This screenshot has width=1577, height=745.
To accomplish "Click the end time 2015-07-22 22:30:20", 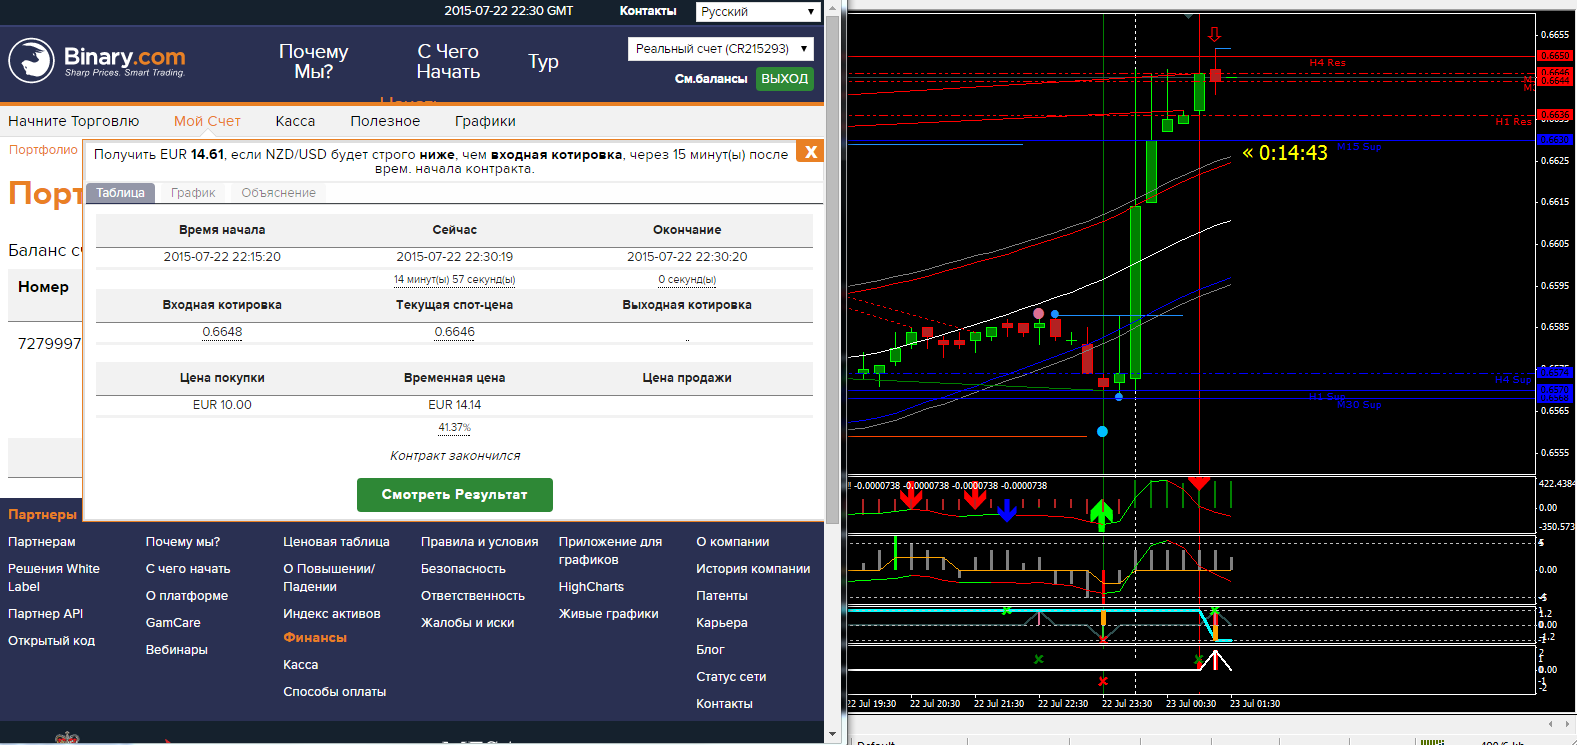I will click(687, 257).
